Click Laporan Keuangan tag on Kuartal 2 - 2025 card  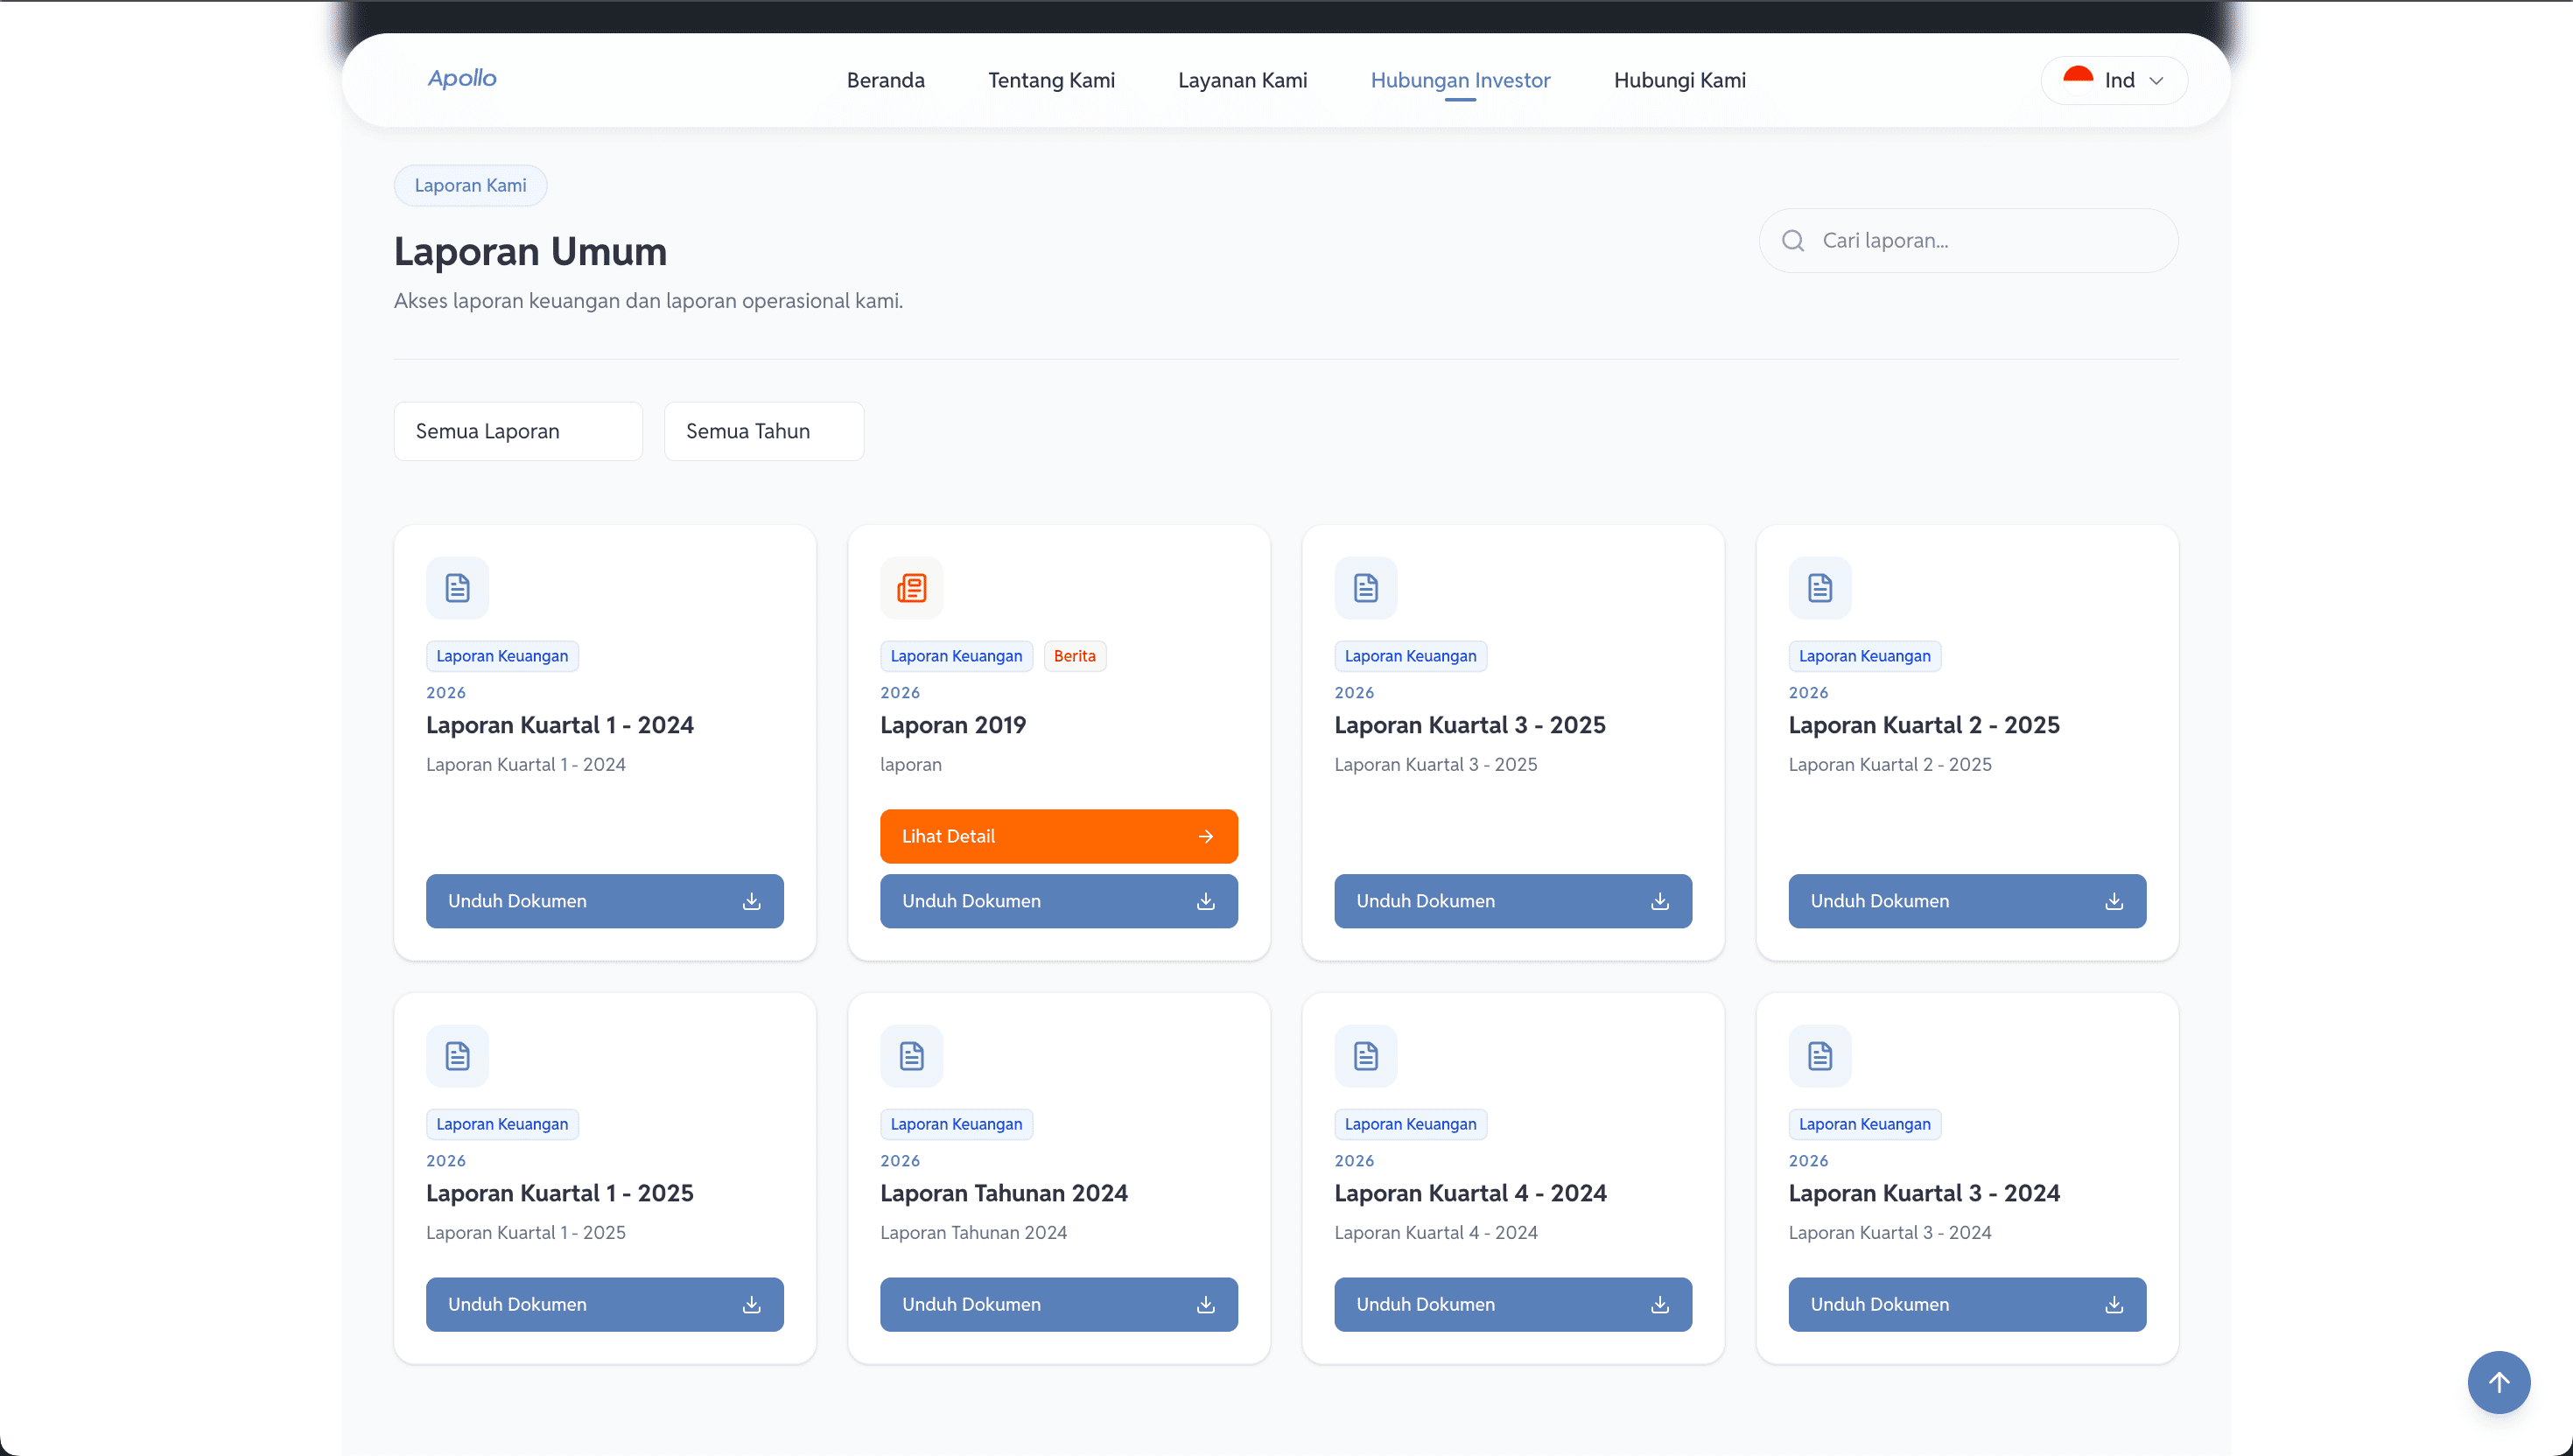click(x=1864, y=656)
